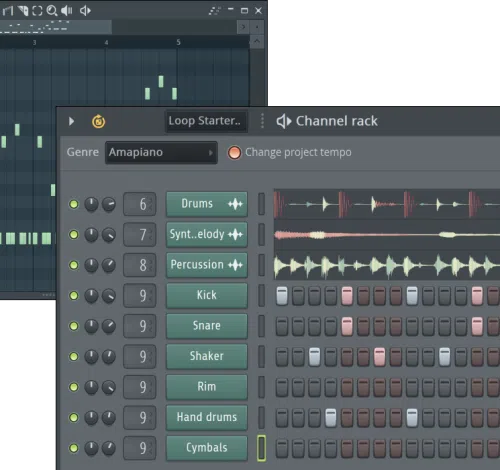Open the Kick channel button
This screenshot has width=500, height=470.
tap(207, 296)
